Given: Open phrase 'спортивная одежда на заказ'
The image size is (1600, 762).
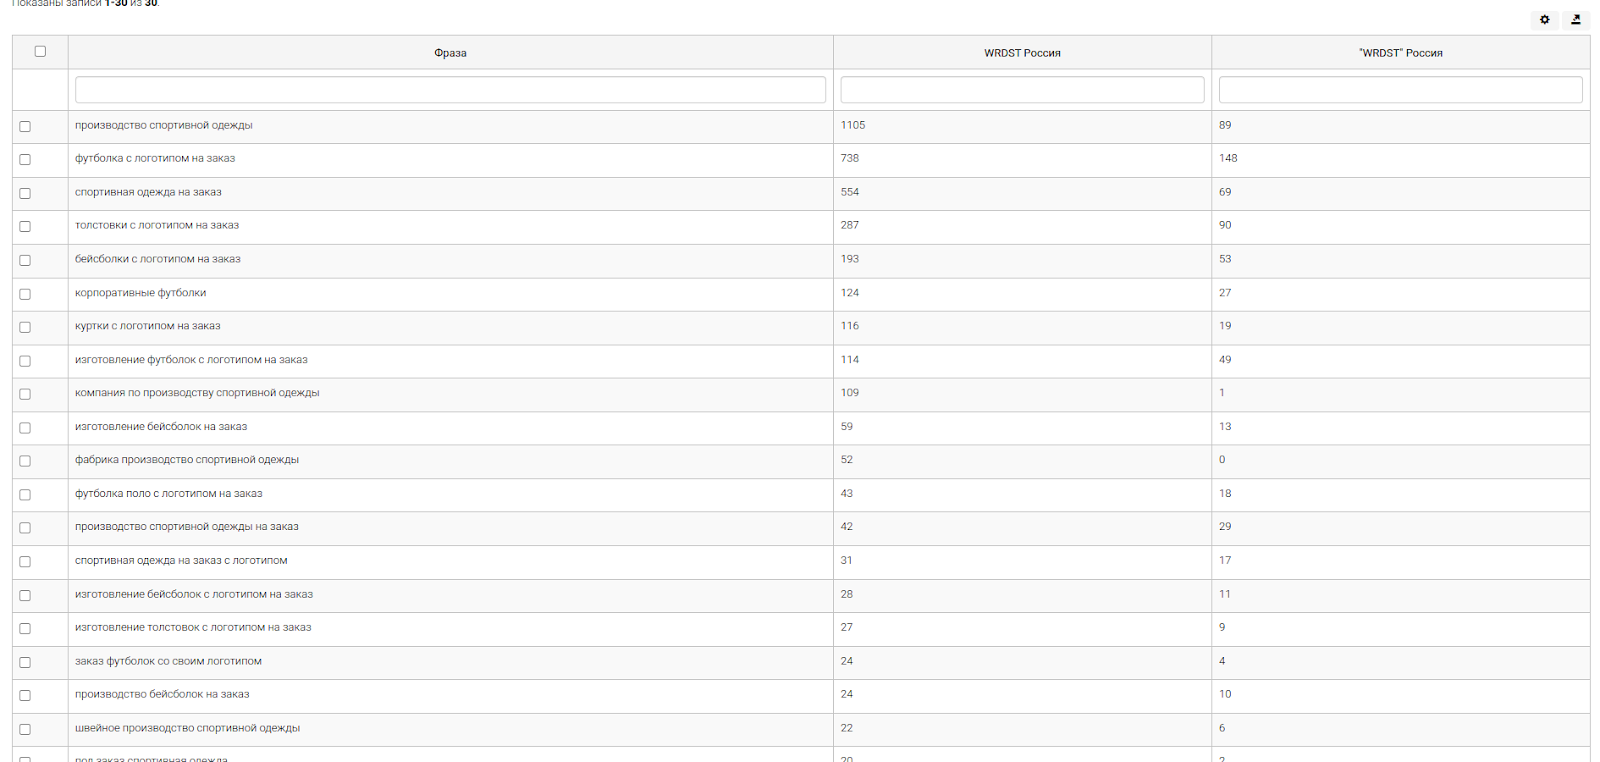Looking at the screenshot, I should pyautogui.click(x=148, y=192).
